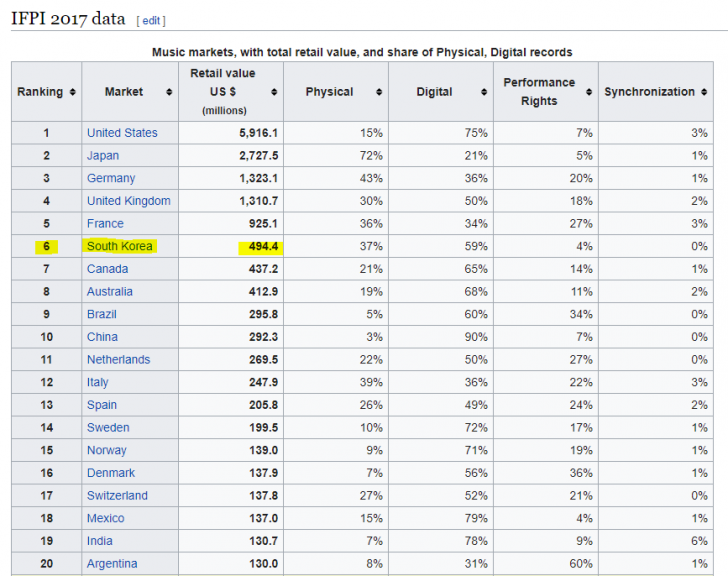Viewport: 728px width, 576px height.
Task: Follow the Japan link
Action: [103, 156]
